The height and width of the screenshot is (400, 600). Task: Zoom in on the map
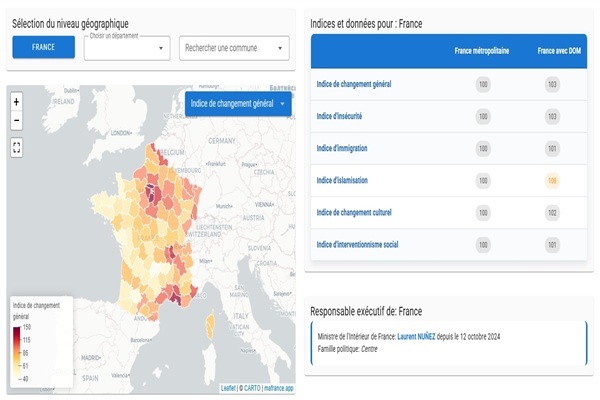pyautogui.click(x=16, y=102)
